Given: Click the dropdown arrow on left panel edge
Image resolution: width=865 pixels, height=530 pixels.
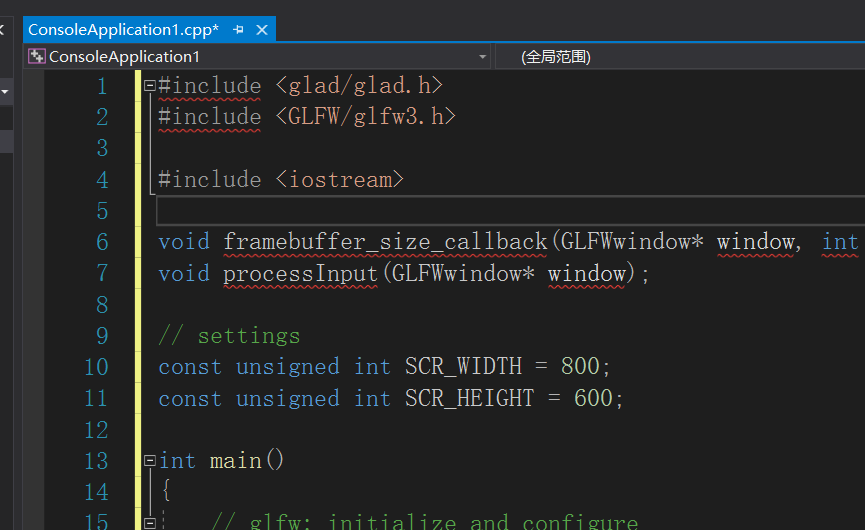Looking at the screenshot, I should coord(5,92).
